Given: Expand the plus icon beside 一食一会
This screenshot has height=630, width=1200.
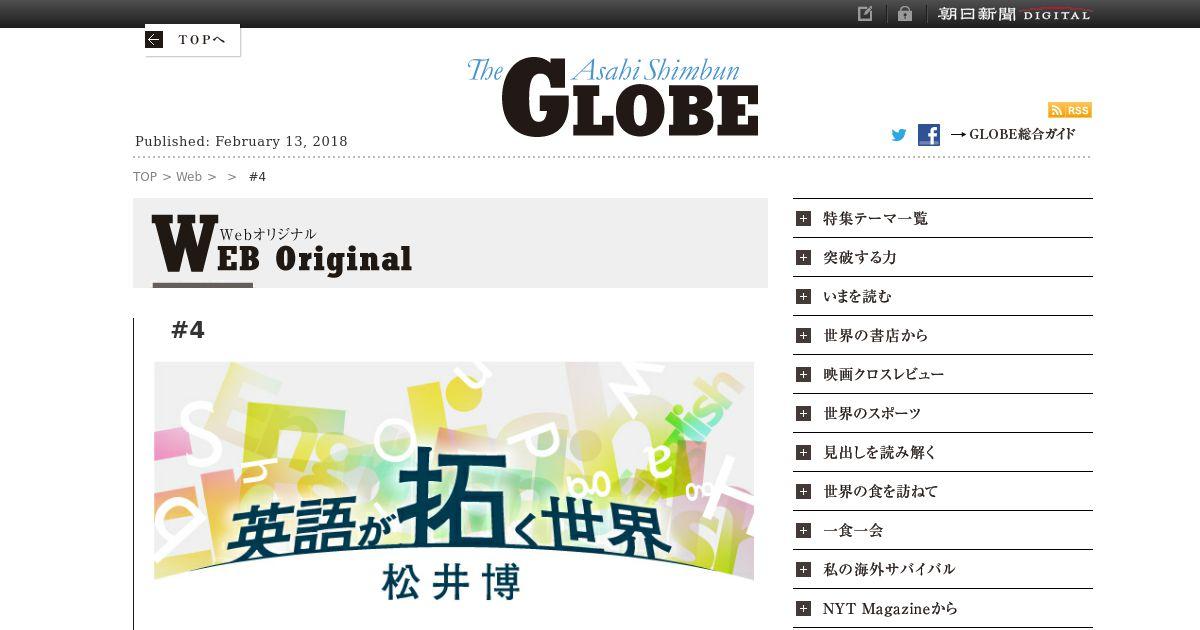Looking at the screenshot, I should pos(803,531).
